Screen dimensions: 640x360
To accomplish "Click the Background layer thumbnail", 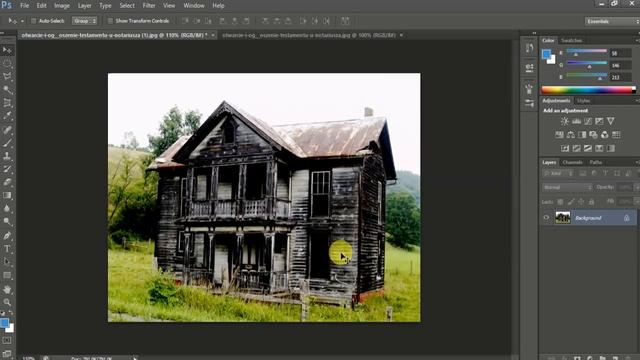I will click(x=562, y=218).
